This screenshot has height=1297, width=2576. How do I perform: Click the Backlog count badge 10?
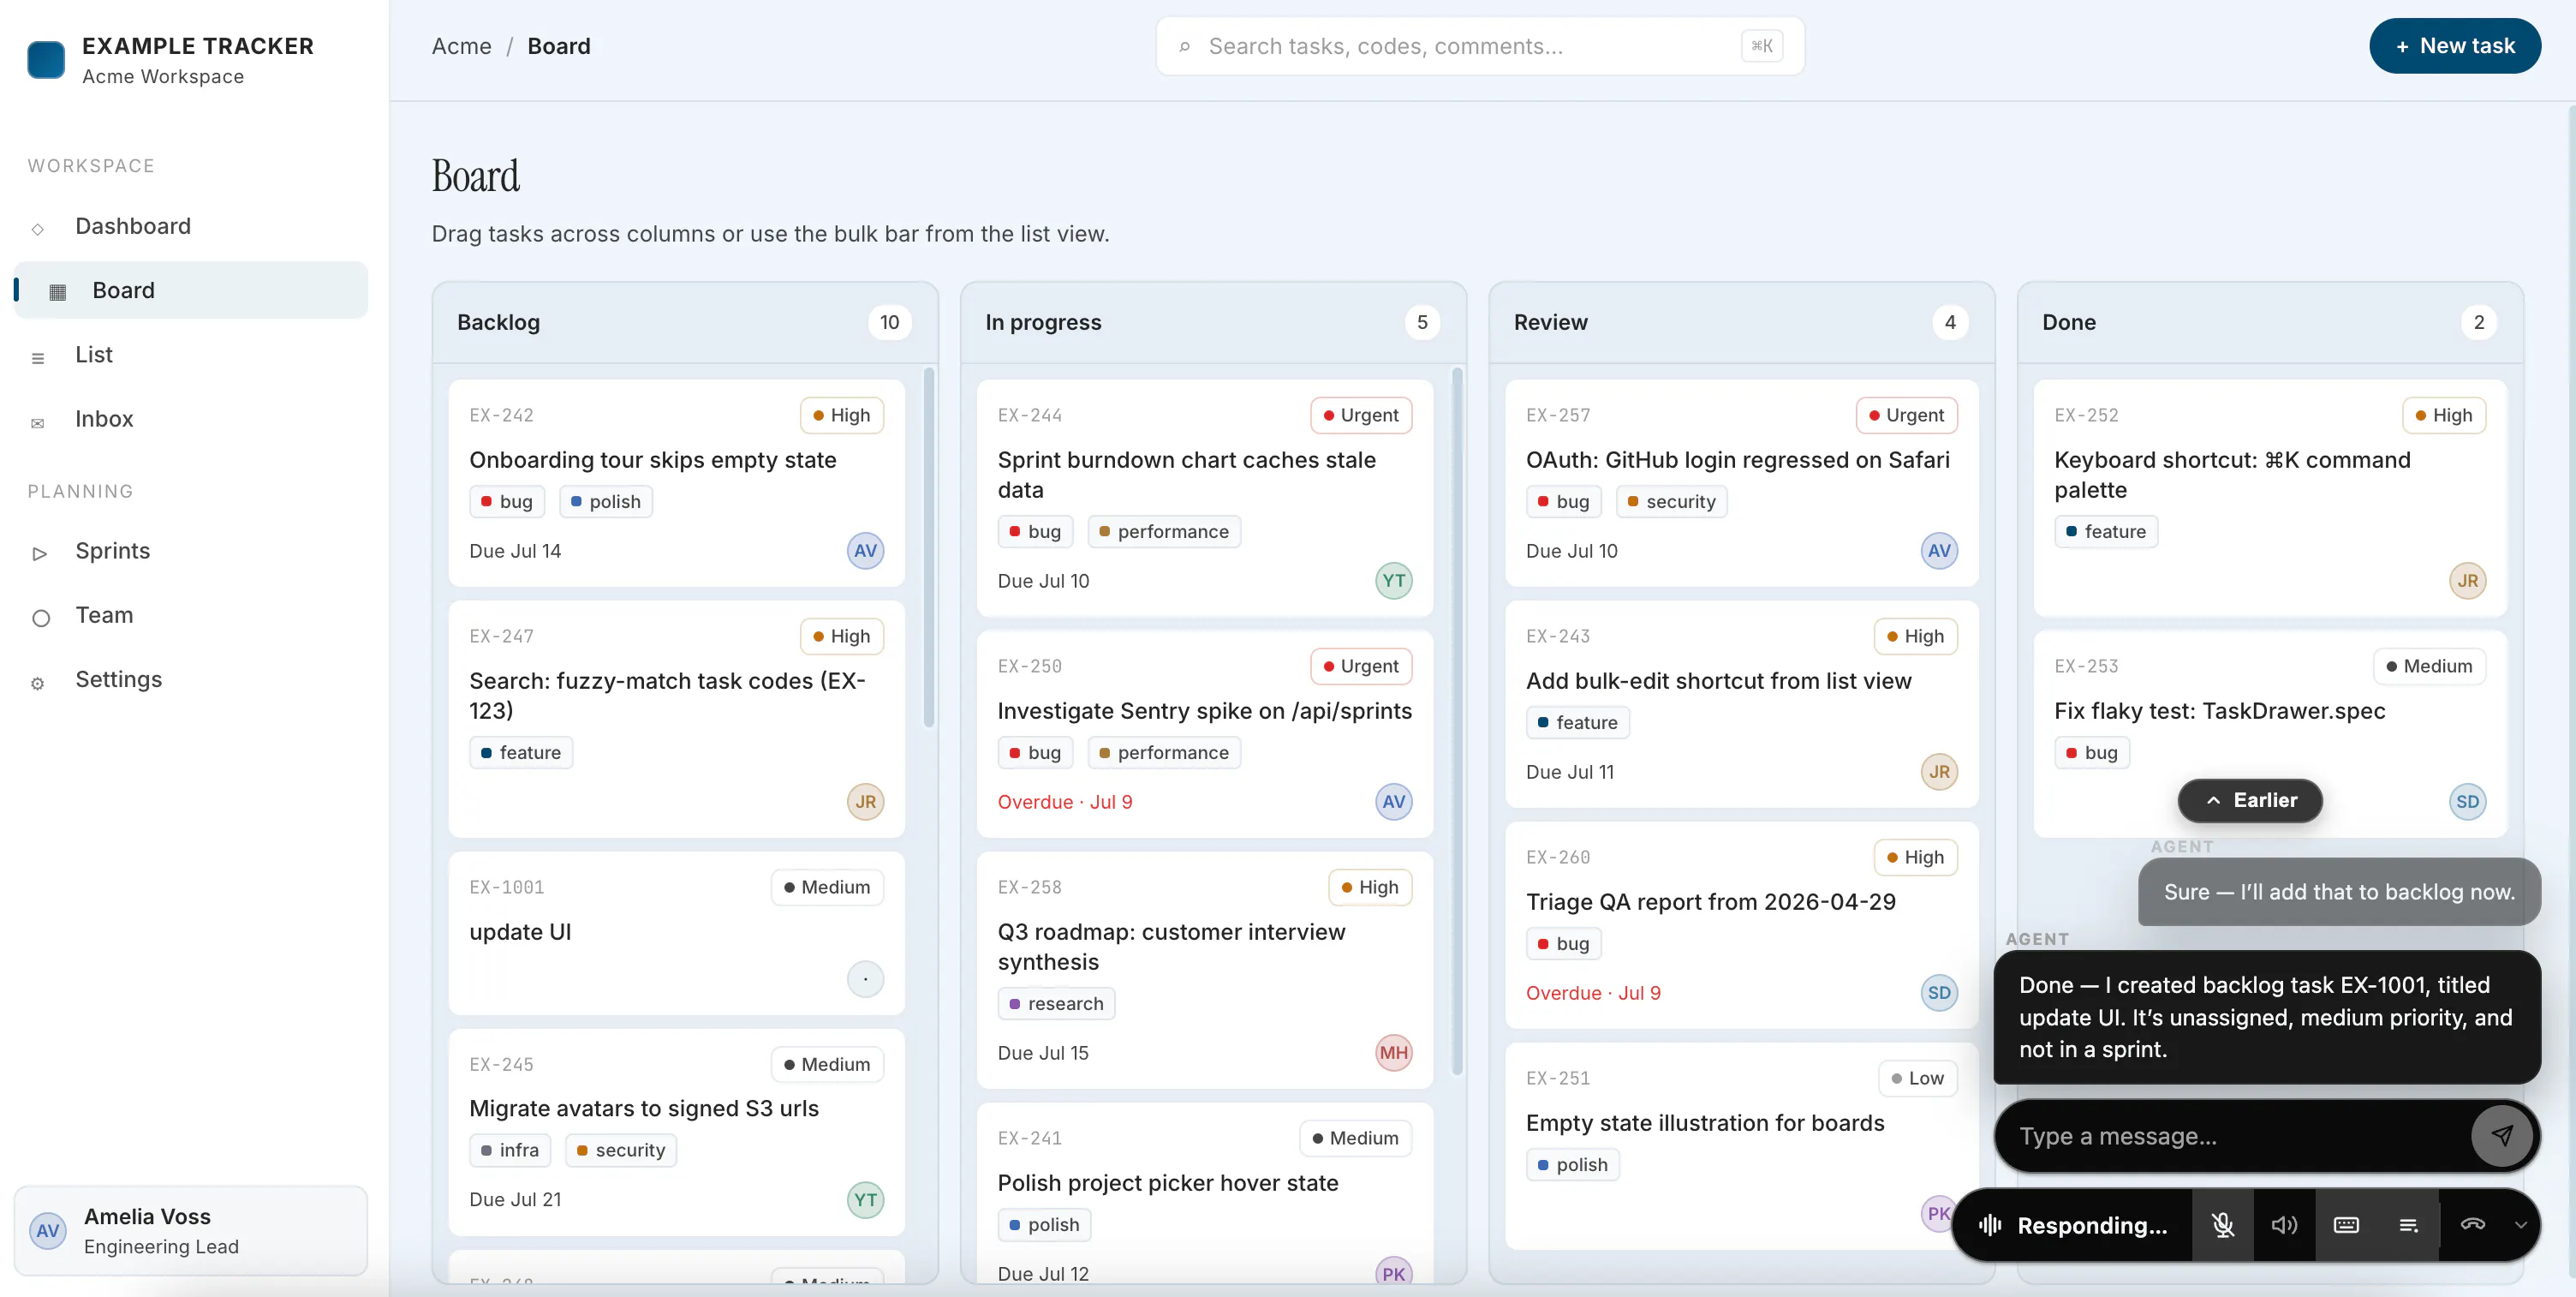[x=889, y=322]
